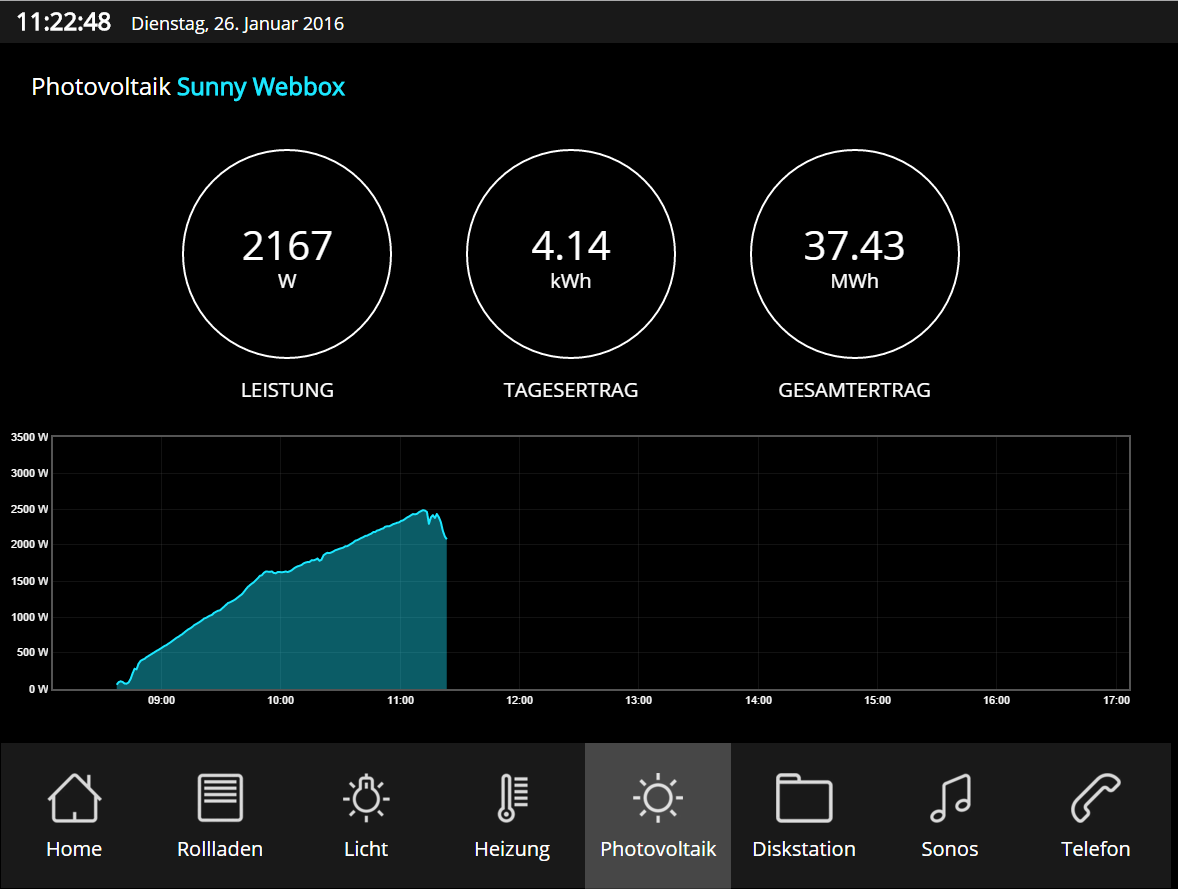Click the 13:00 label on chart axis
Viewport: 1178px width, 889px height.
click(639, 700)
